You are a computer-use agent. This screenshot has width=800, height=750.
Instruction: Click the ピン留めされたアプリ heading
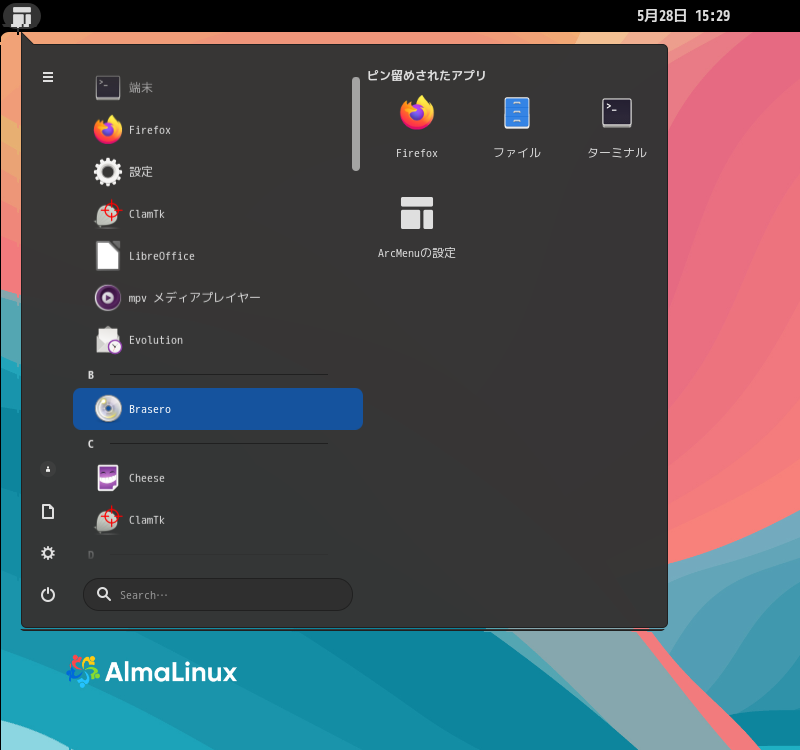(x=427, y=76)
